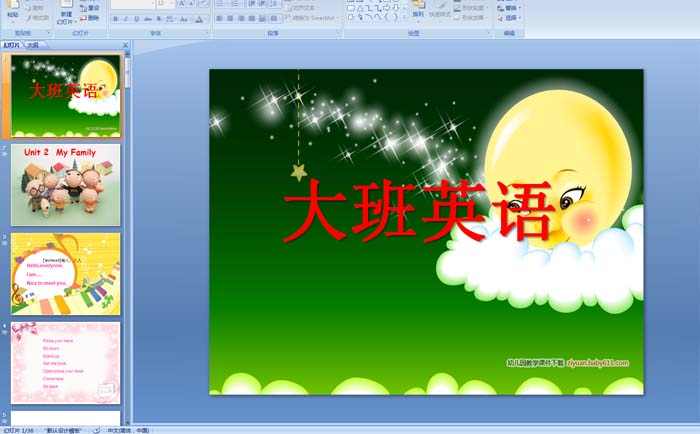Open the Quick Styles (快速样式) gallery

439,14
